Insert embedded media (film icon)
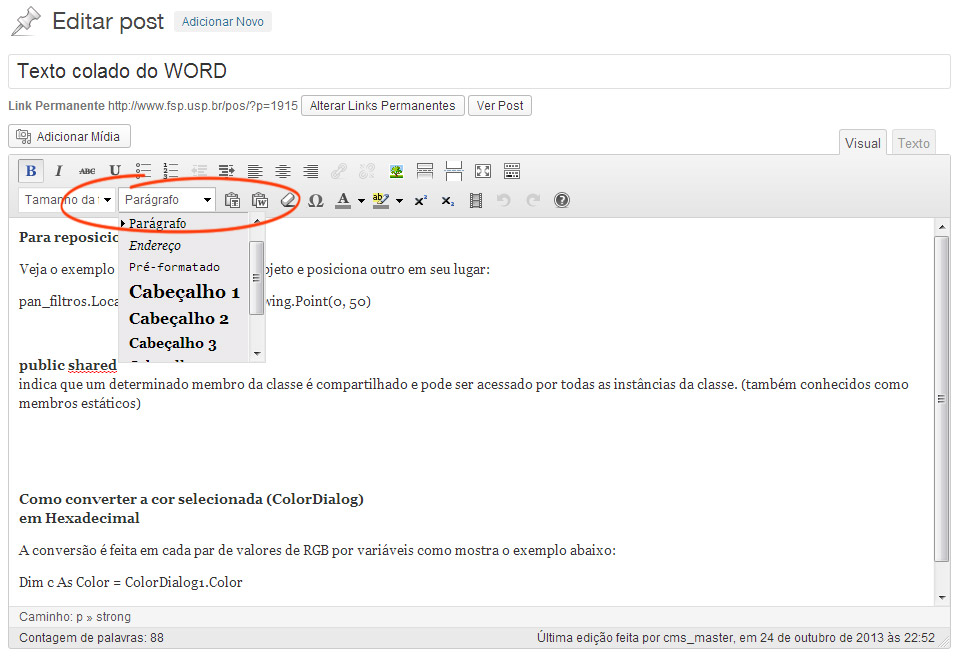Image resolution: width=964 pixels, height=667 pixels. click(x=476, y=200)
